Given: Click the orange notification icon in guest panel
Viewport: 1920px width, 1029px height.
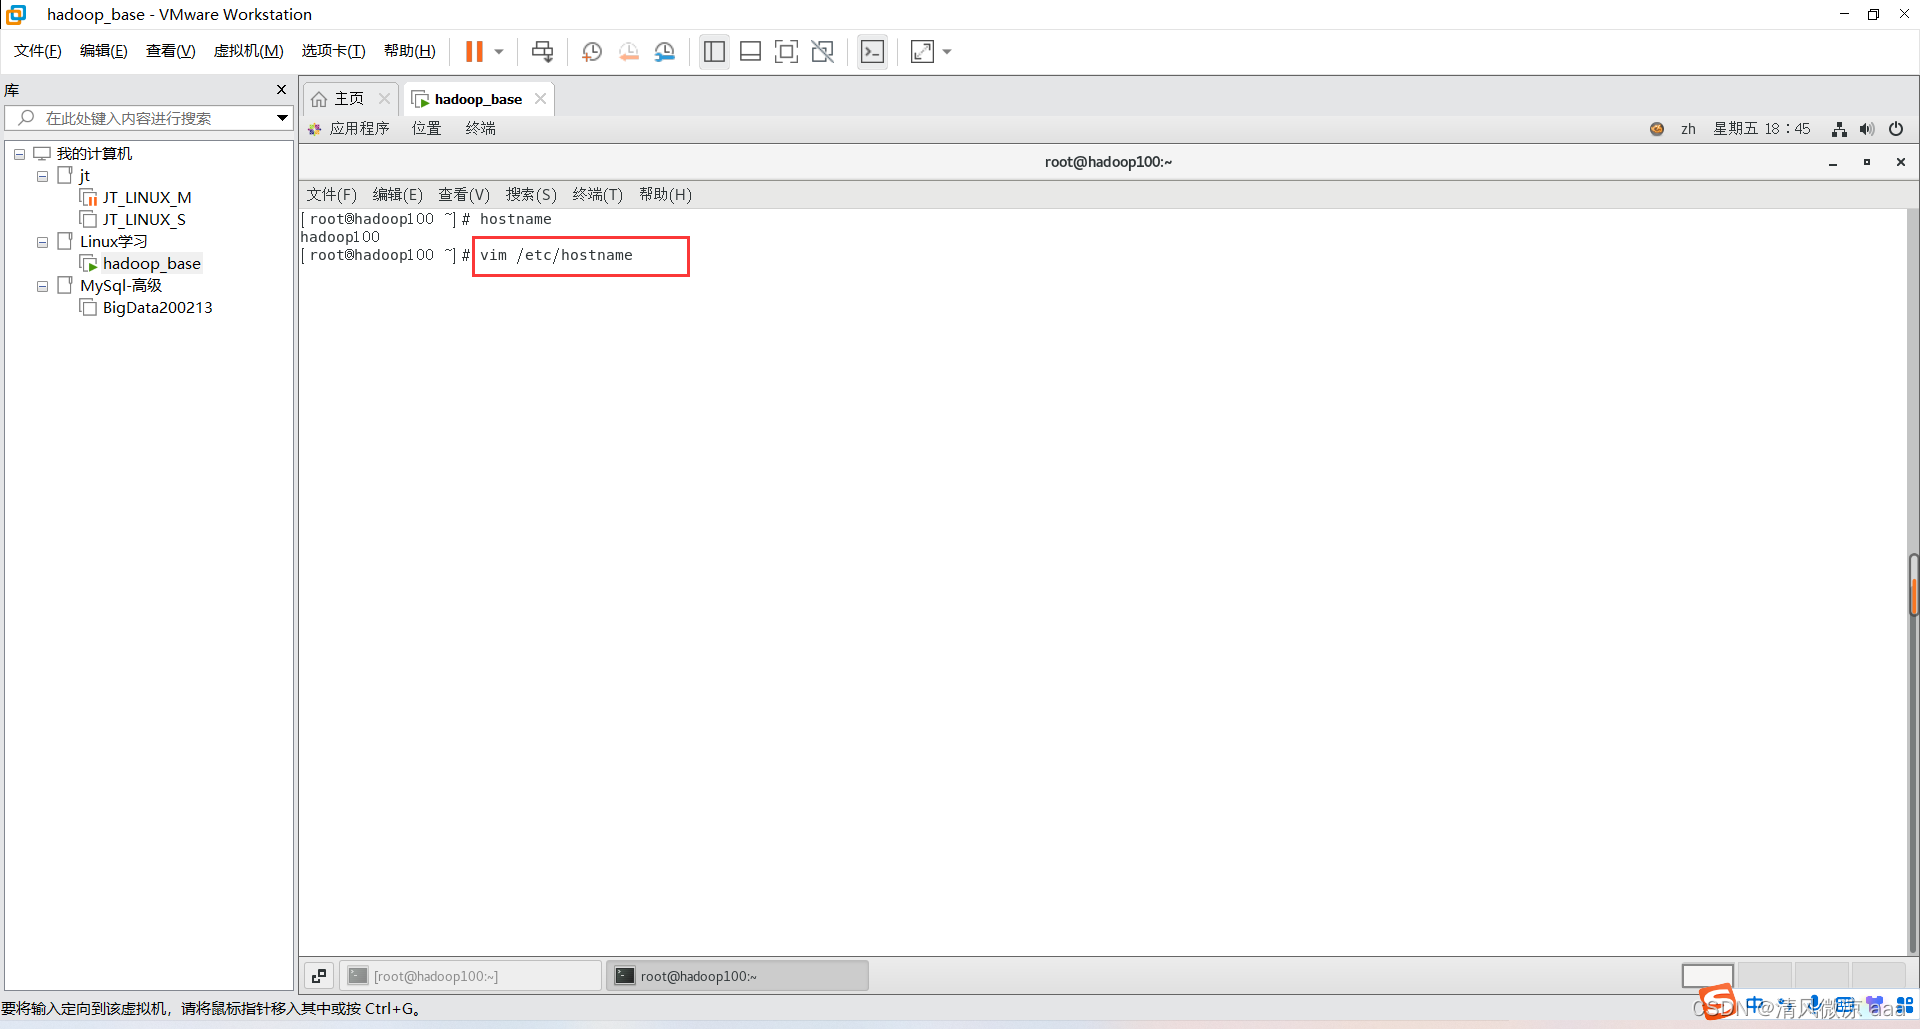Looking at the screenshot, I should [1657, 129].
